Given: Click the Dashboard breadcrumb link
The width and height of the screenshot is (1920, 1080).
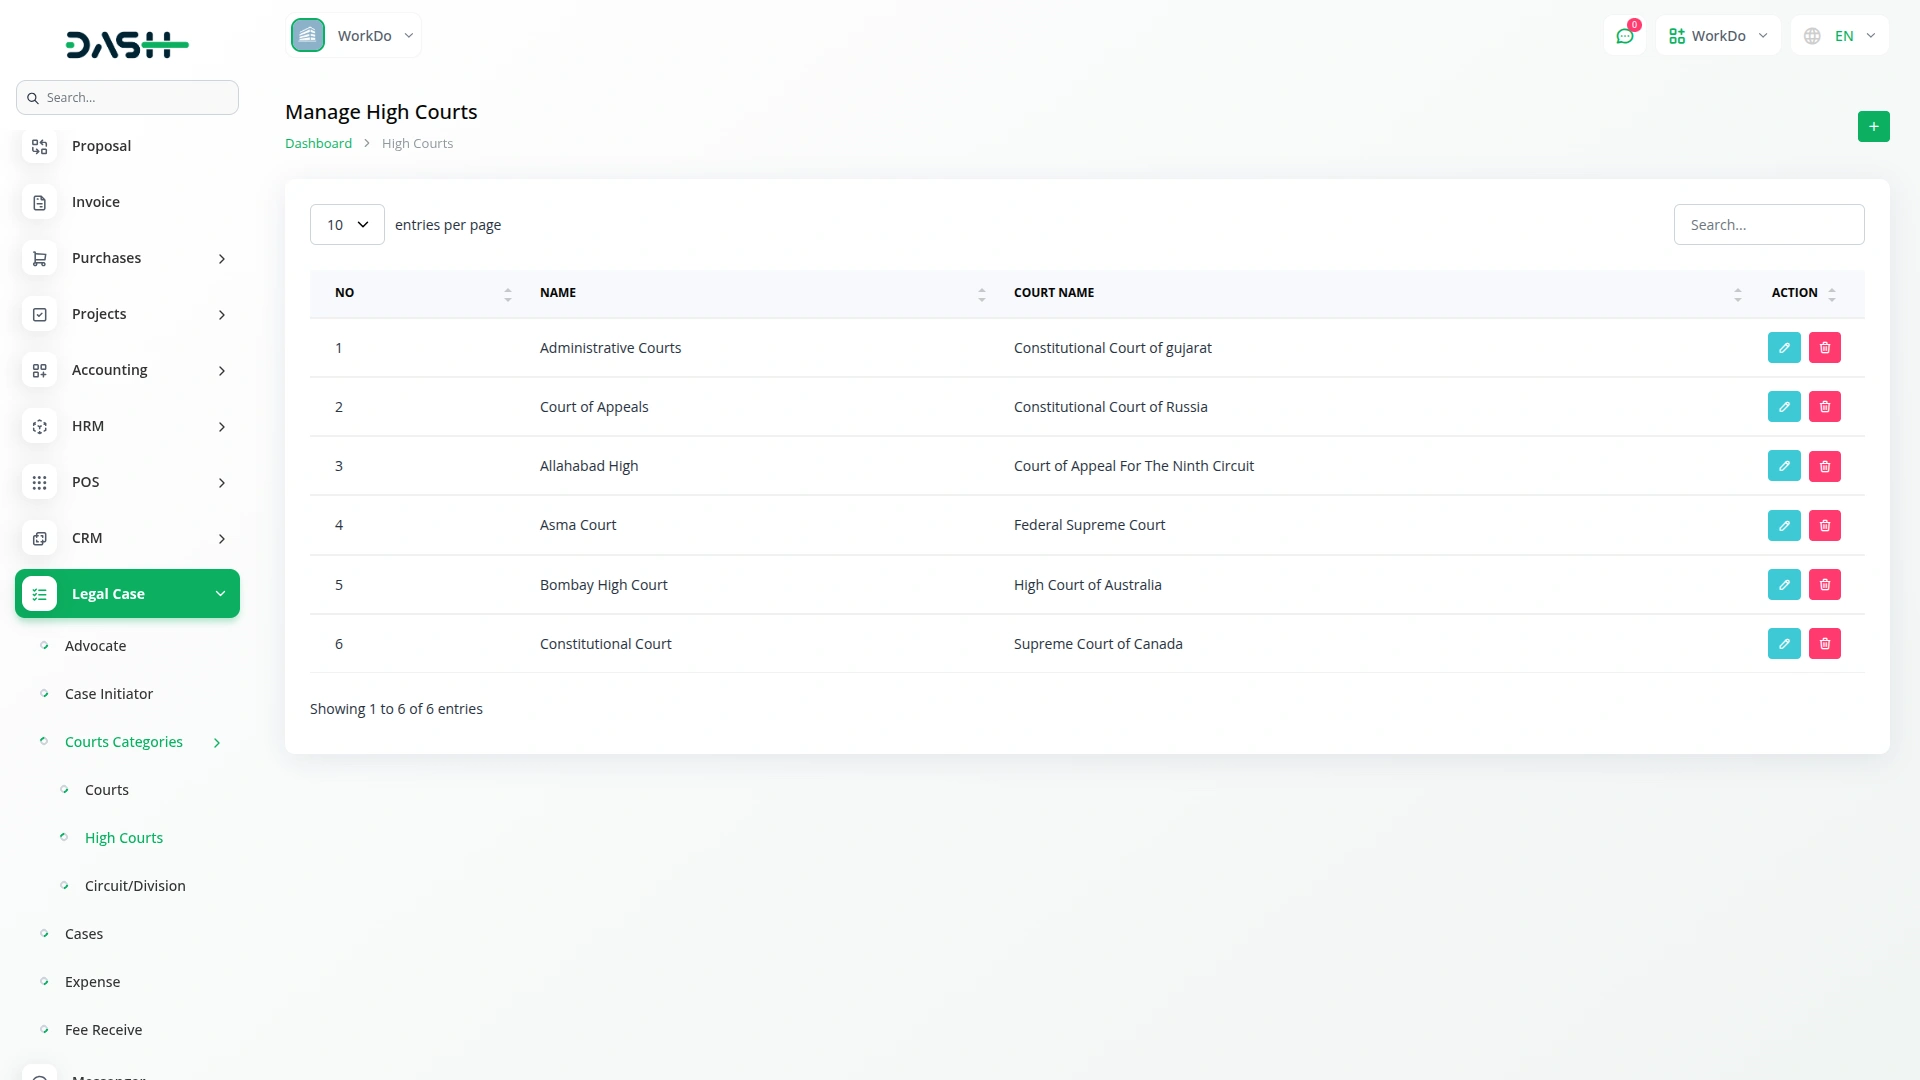Looking at the screenshot, I should tap(318, 144).
